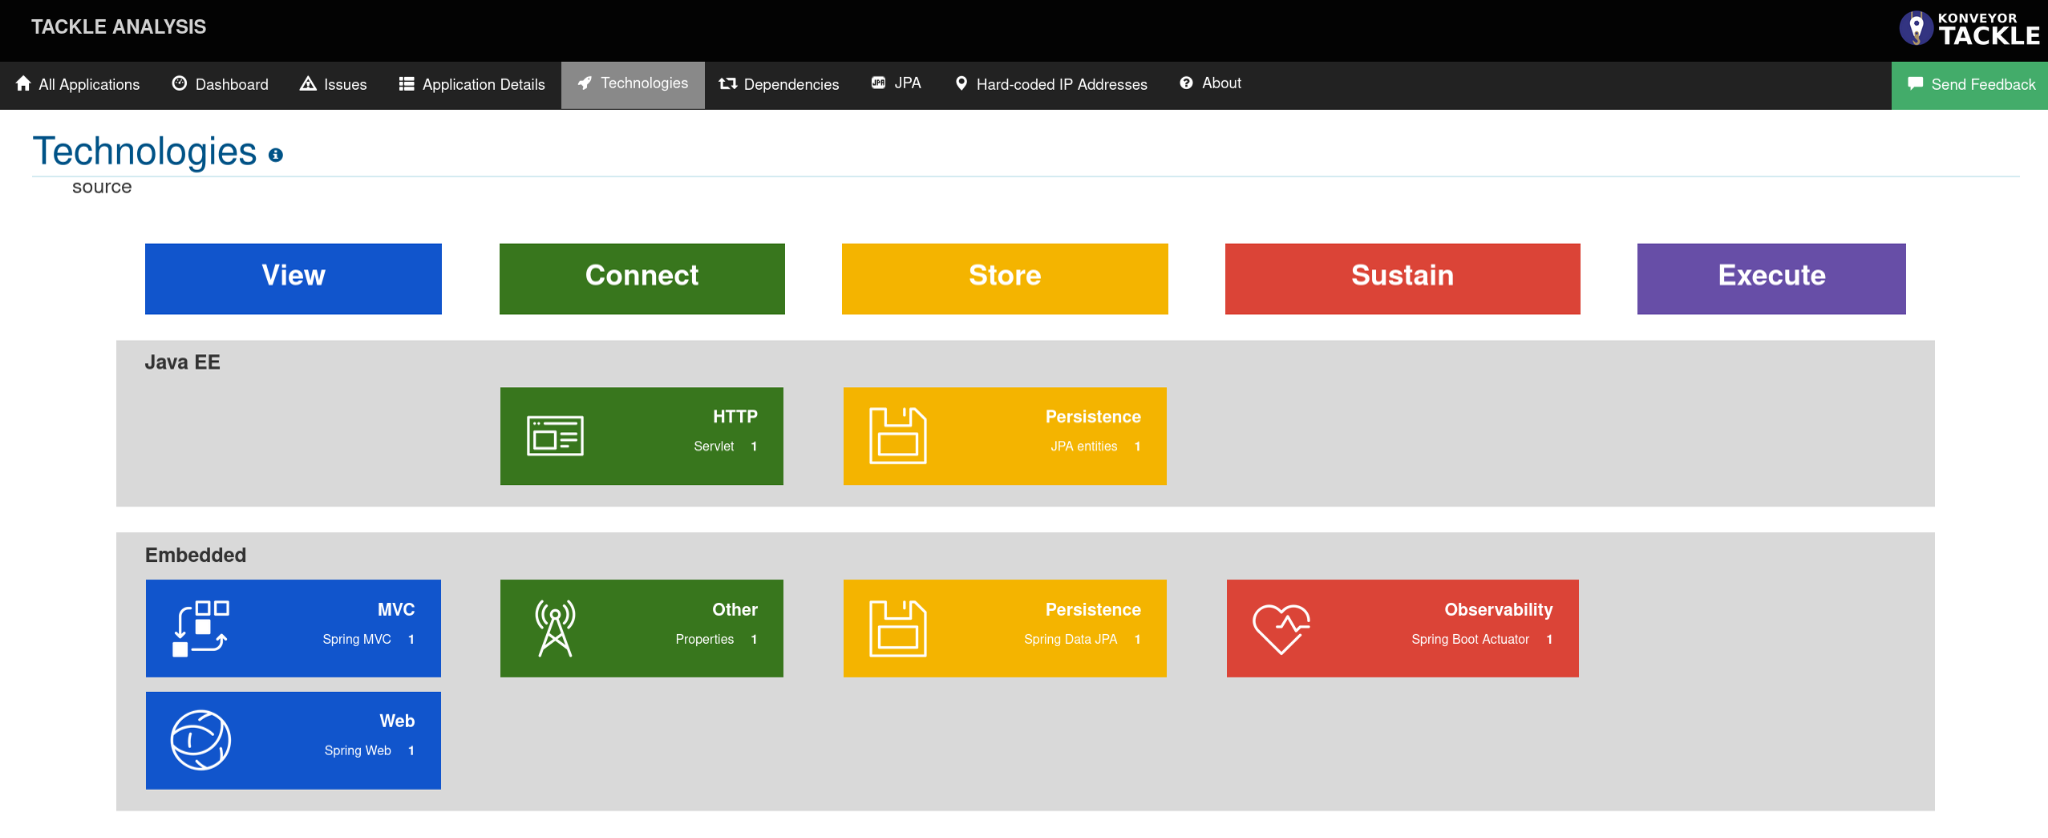Click the Send Feedback button
The width and height of the screenshot is (2048, 838).
click(x=1970, y=85)
